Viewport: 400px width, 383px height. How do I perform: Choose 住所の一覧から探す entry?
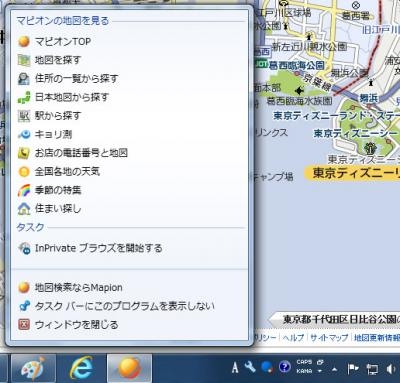tap(130, 79)
